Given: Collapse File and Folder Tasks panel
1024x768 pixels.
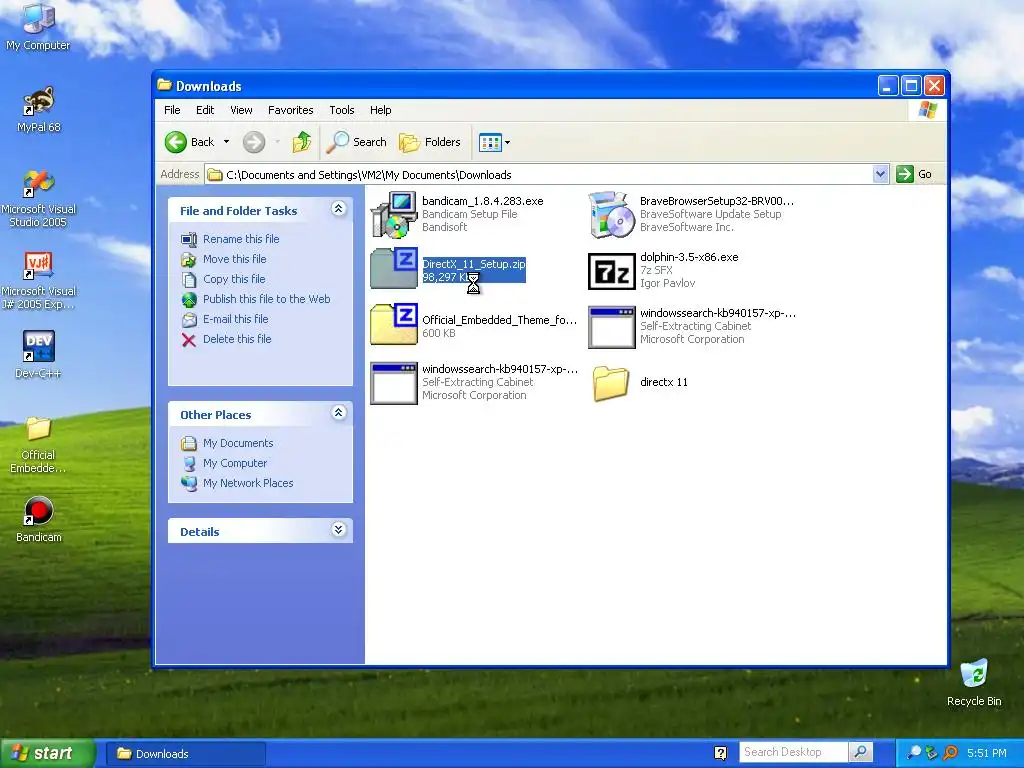Looking at the screenshot, I should coord(338,209).
